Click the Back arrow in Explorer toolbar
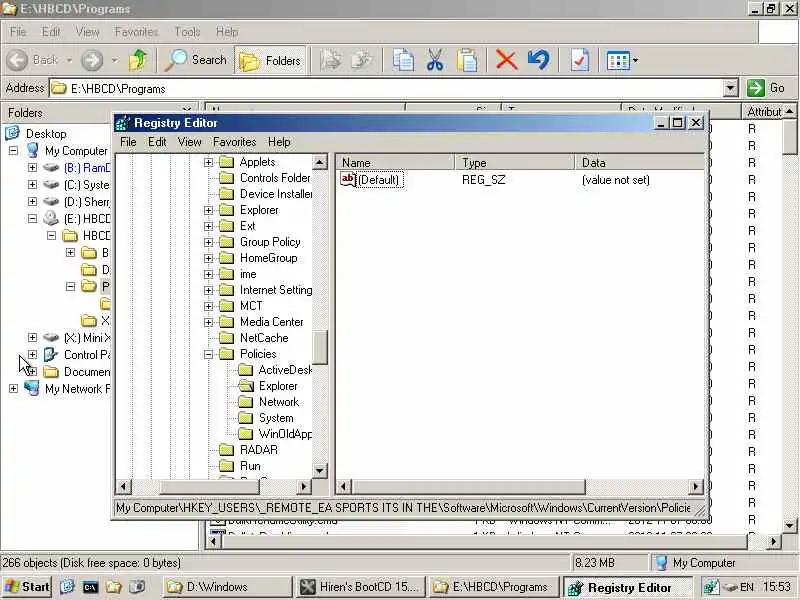The height and width of the screenshot is (600, 800). (17, 60)
